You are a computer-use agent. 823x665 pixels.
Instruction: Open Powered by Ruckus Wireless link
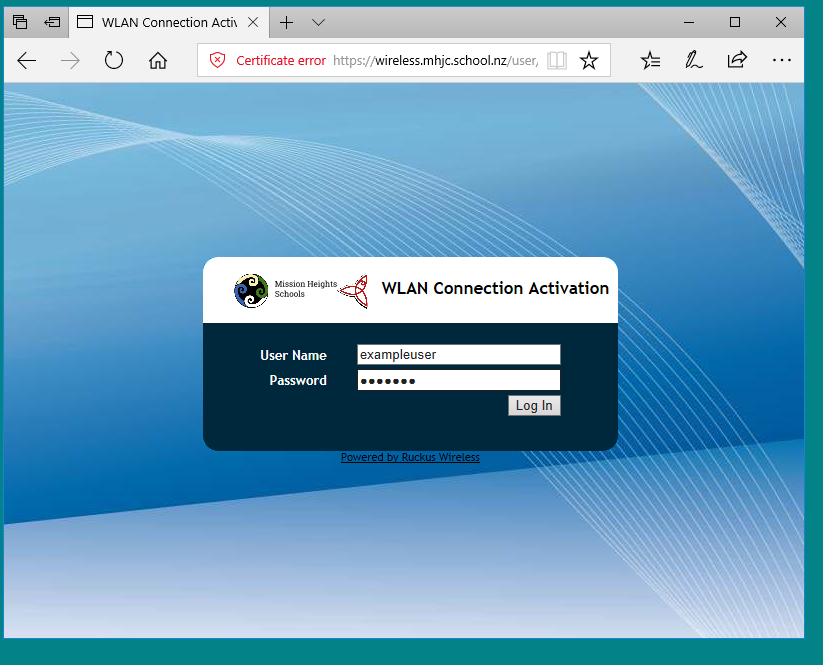click(410, 458)
